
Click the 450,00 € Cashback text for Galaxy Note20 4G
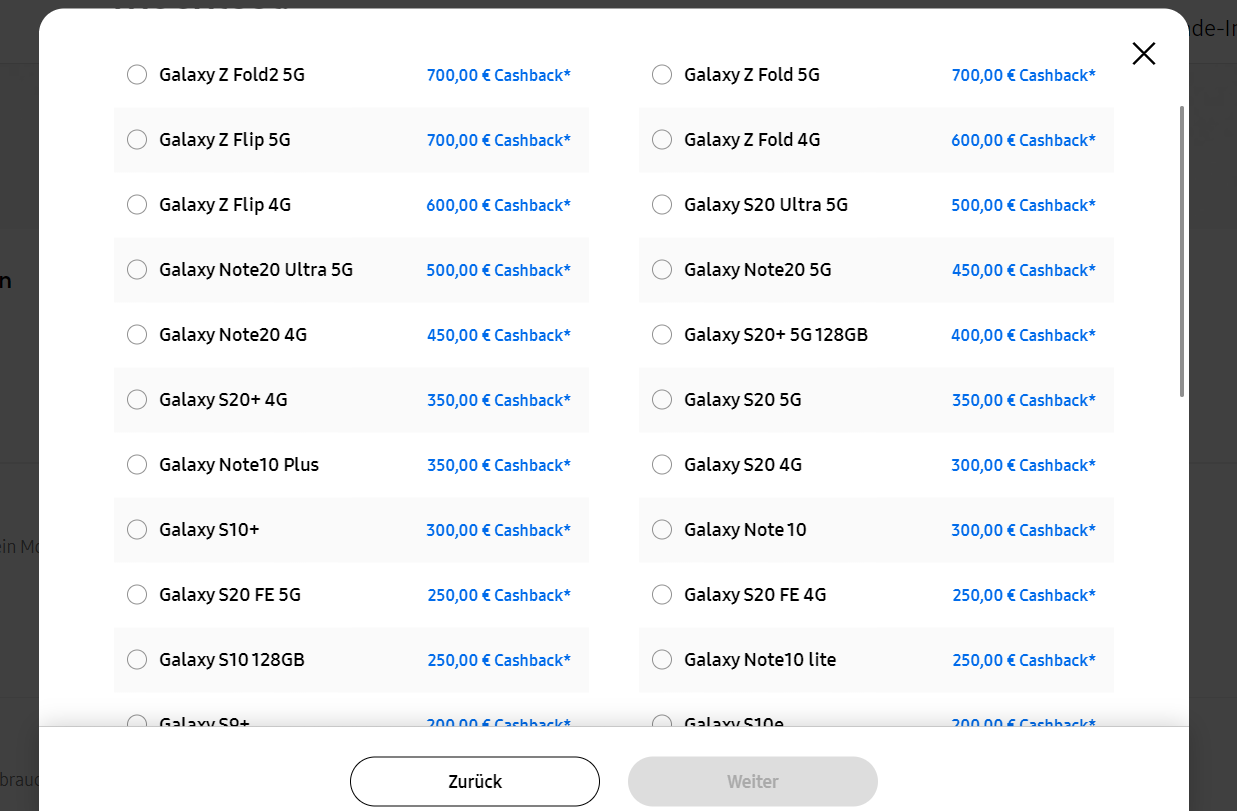(499, 335)
